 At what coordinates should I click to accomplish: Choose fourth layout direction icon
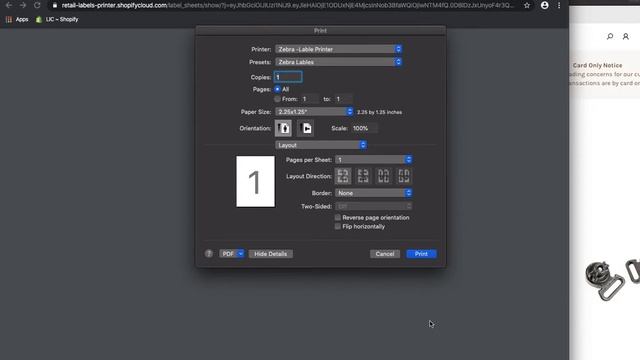point(404,176)
